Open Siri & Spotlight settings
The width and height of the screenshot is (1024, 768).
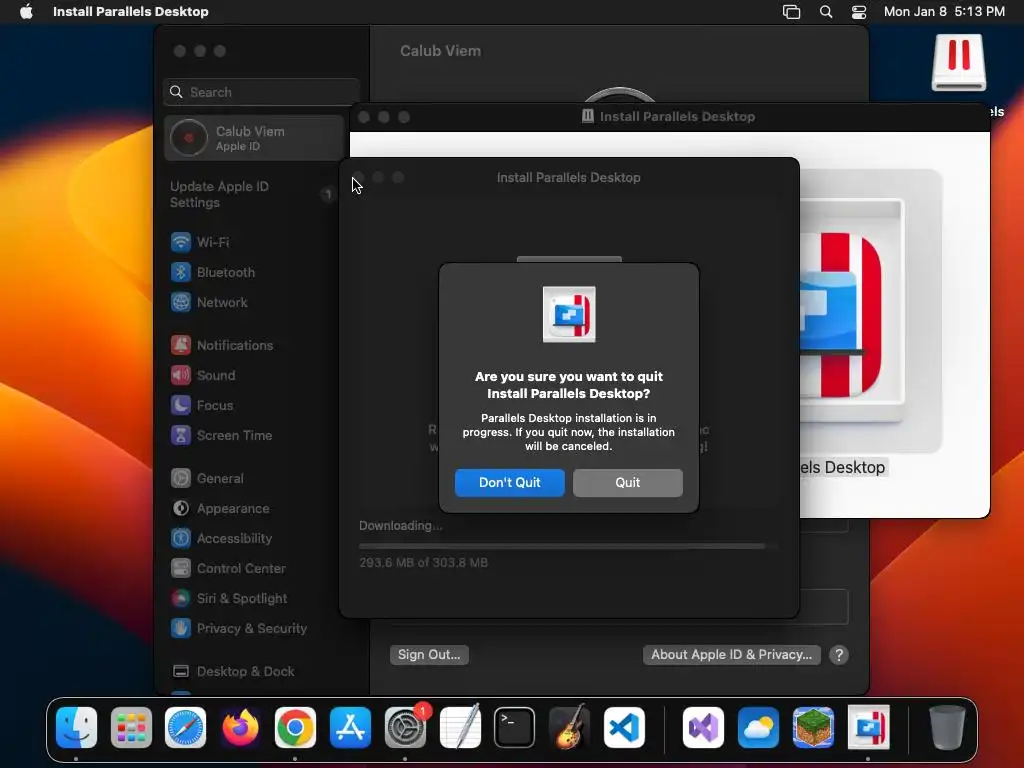point(229,599)
